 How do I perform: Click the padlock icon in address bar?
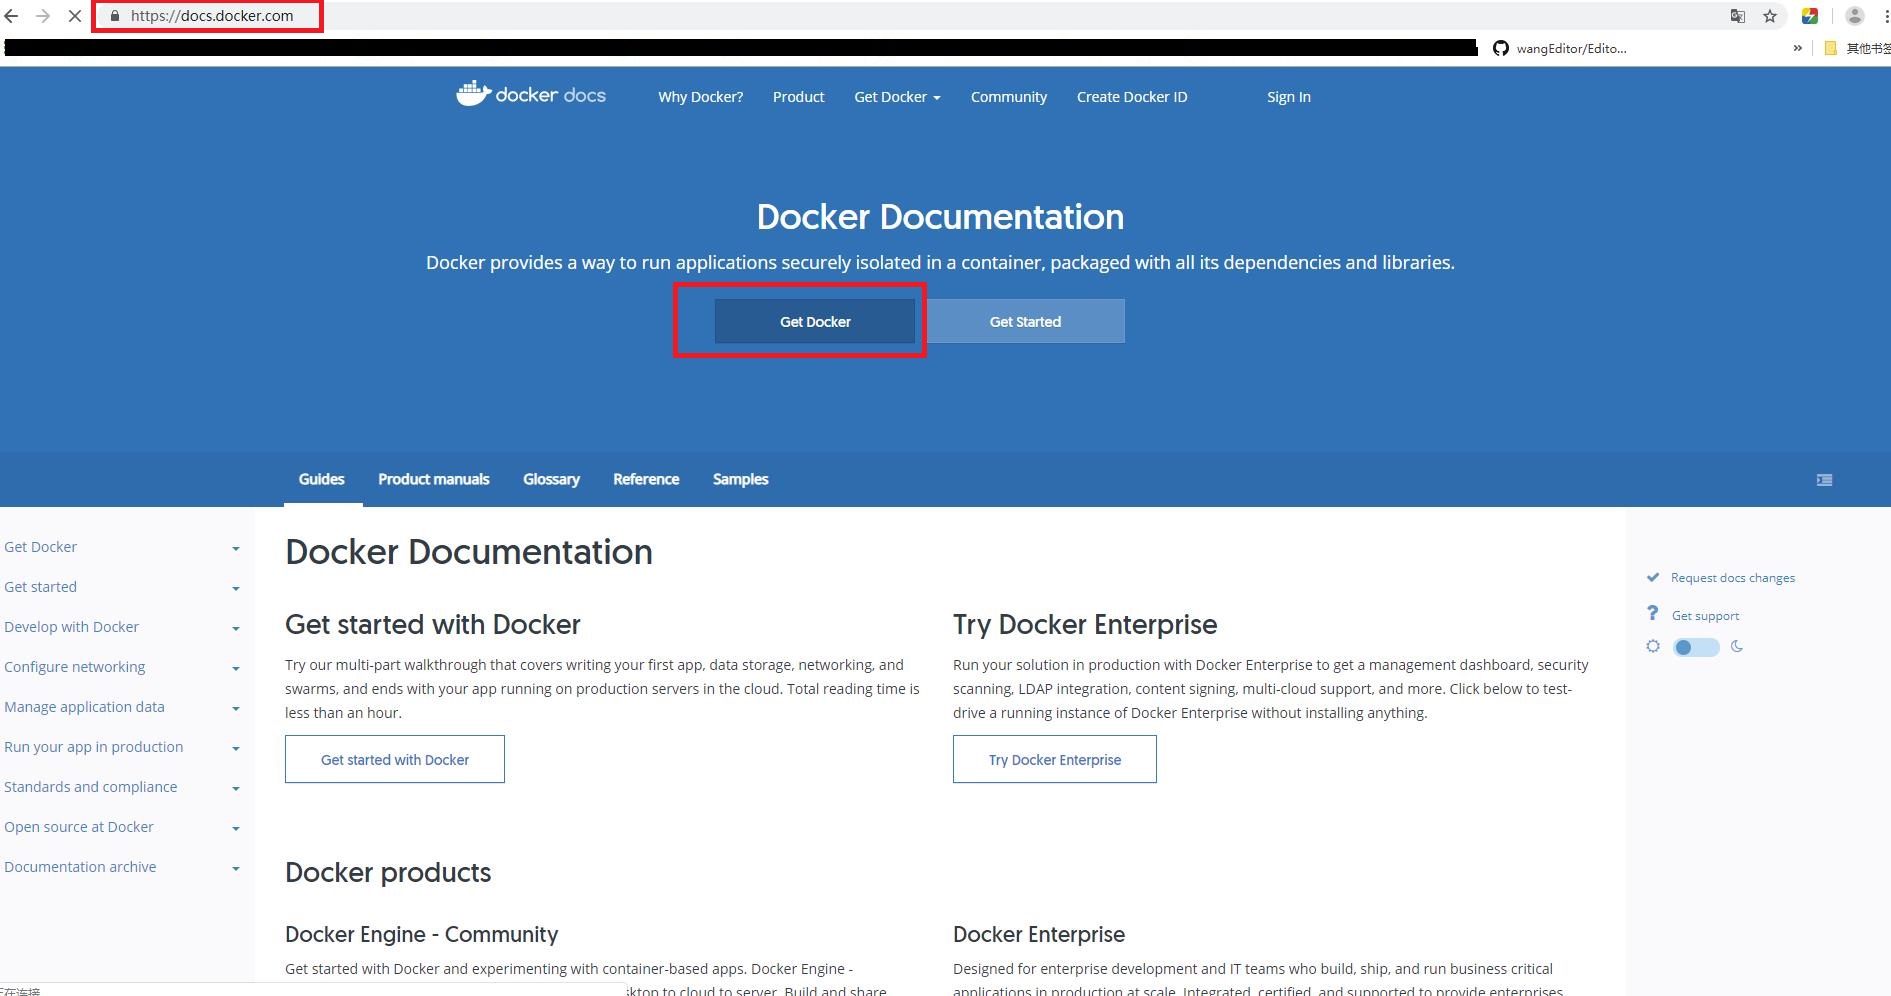click(115, 16)
